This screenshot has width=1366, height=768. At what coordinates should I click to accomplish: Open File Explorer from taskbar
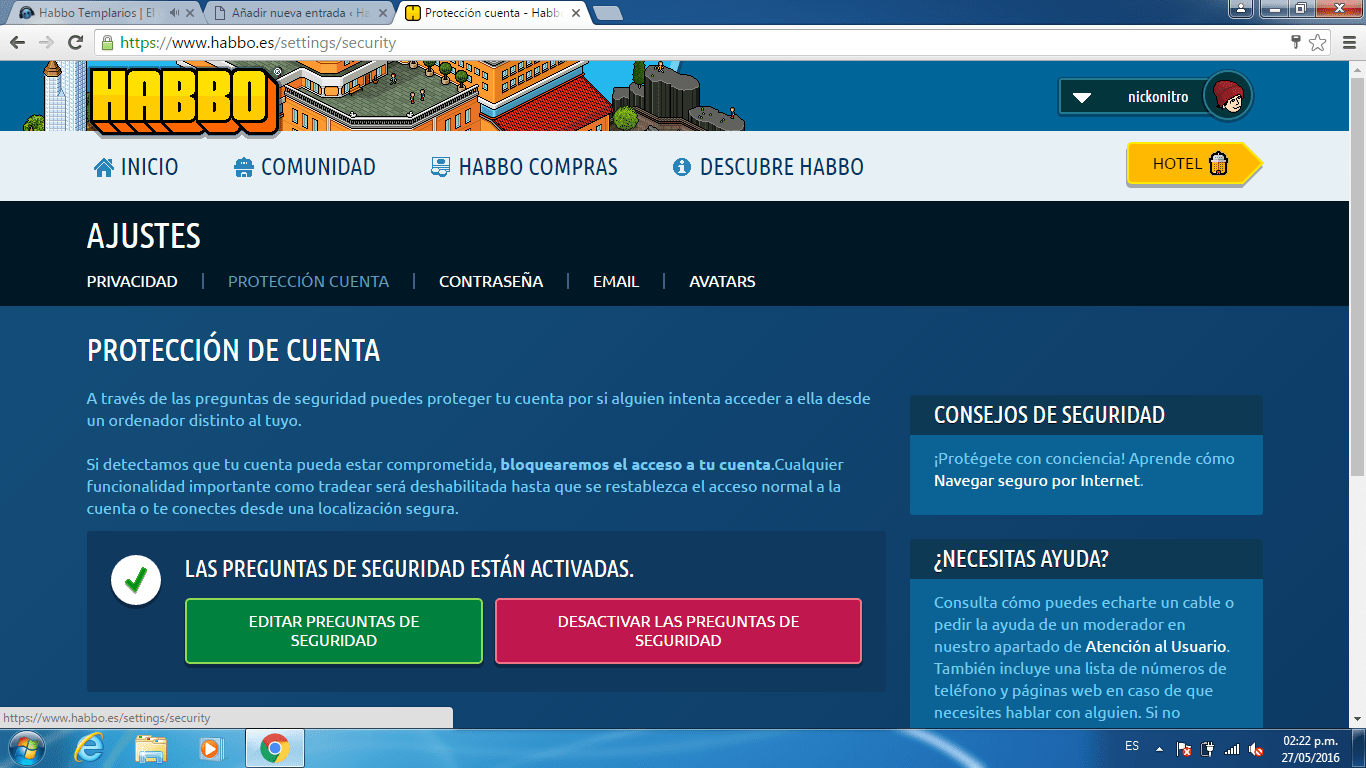click(x=151, y=748)
